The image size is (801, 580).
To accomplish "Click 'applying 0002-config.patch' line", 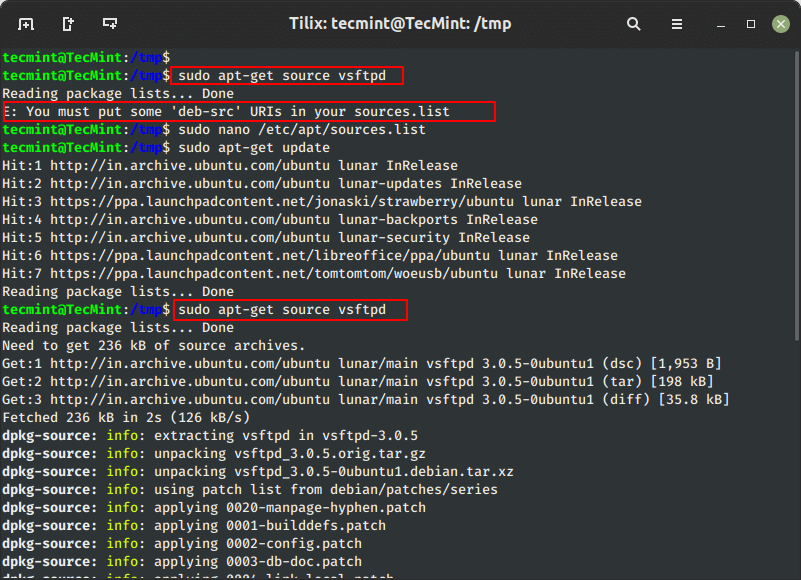I will pyautogui.click(x=182, y=544).
